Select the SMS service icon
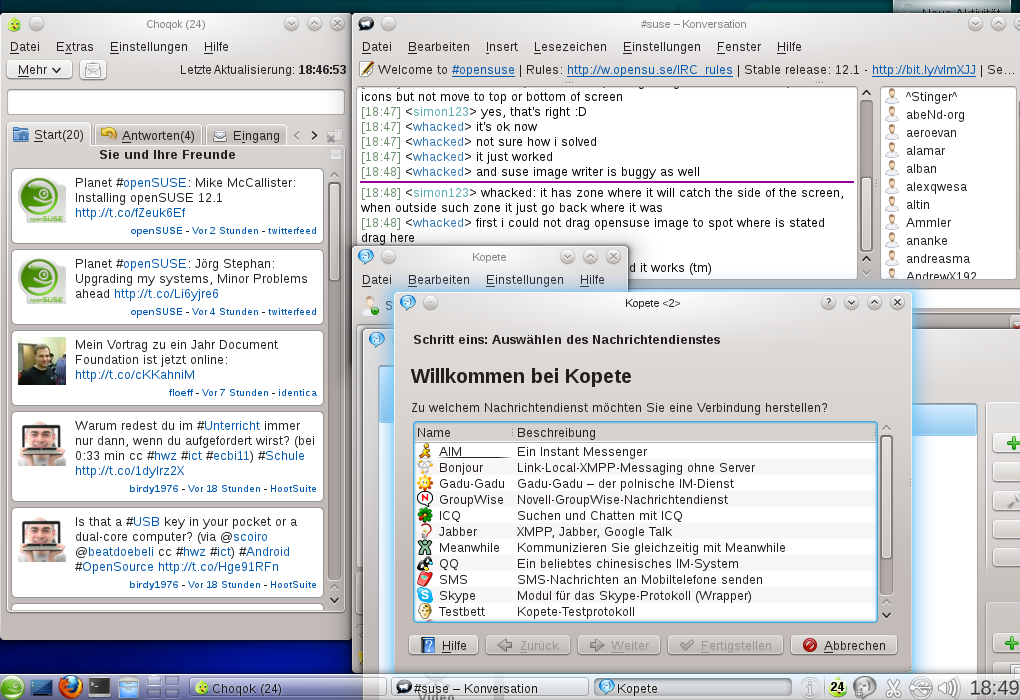Screen dimensions: 1020x700 point(425,579)
